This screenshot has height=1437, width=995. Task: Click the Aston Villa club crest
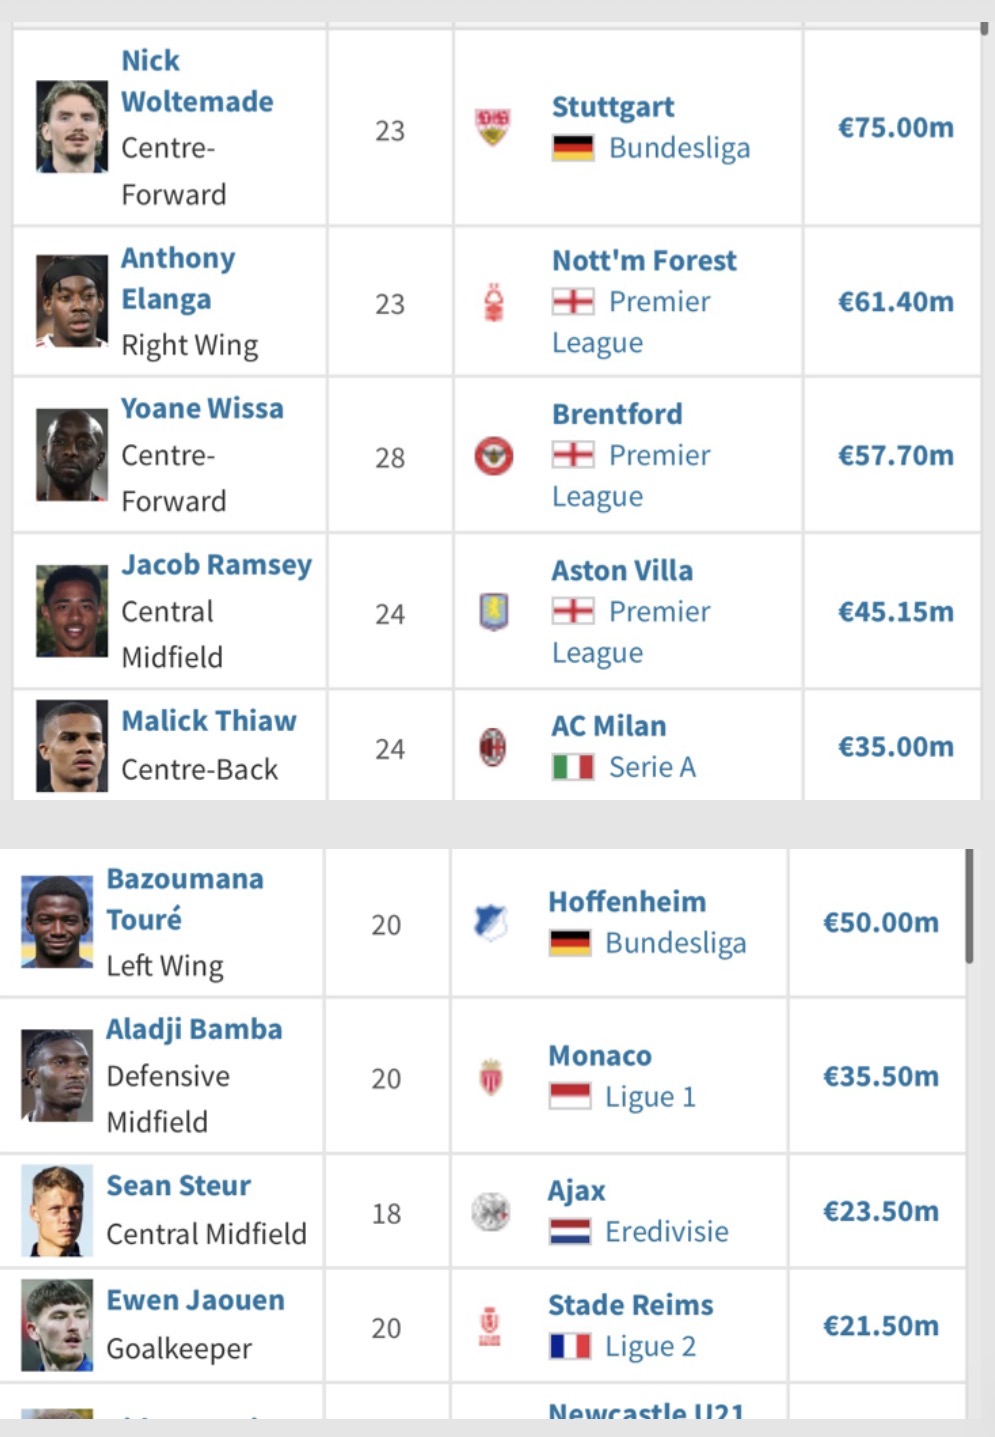(493, 611)
